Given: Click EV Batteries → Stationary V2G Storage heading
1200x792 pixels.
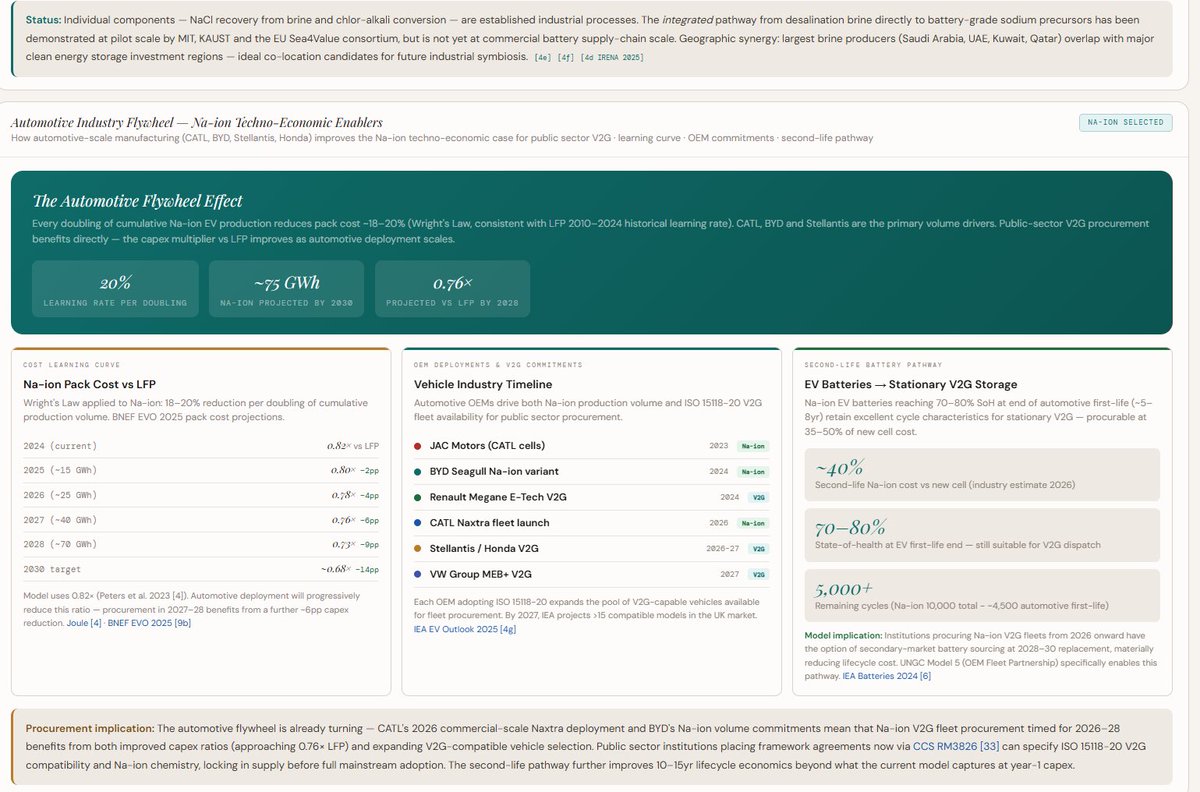Looking at the screenshot, I should point(911,384).
